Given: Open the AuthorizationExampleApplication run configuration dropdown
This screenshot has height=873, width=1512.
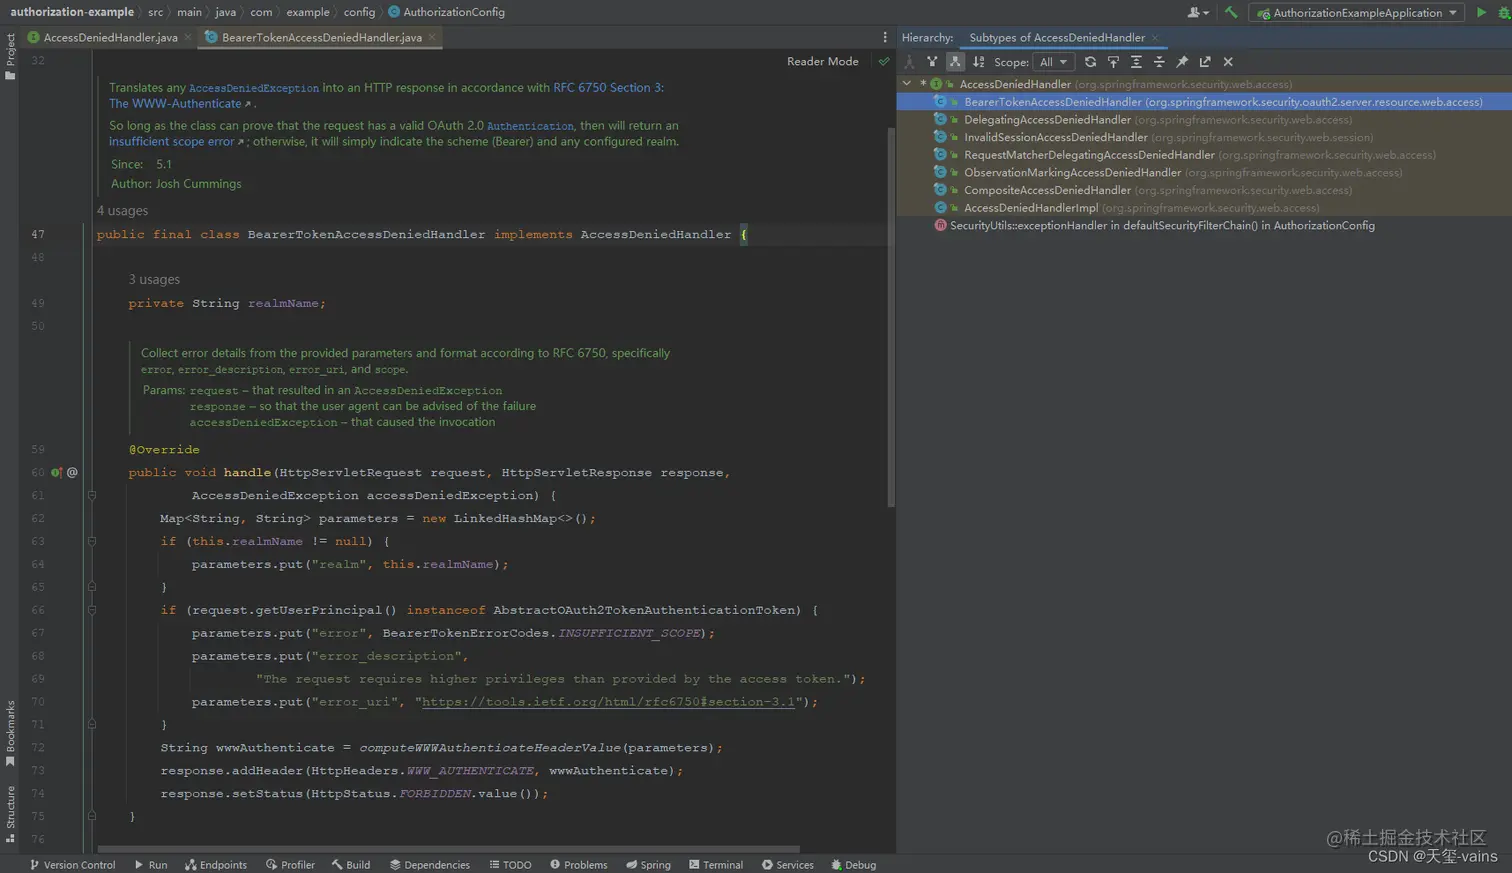Looking at the screenshot, I should 1357,12.
